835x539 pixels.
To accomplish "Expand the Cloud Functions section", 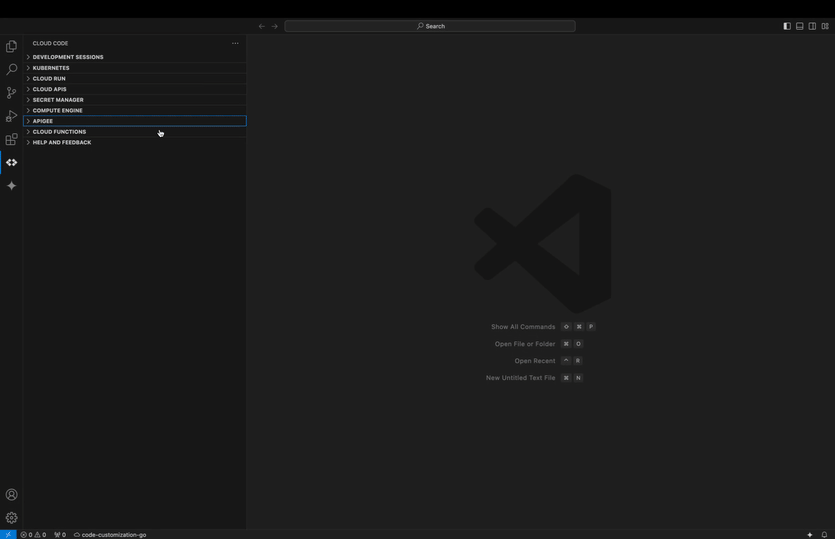I will tap(135, 132).
